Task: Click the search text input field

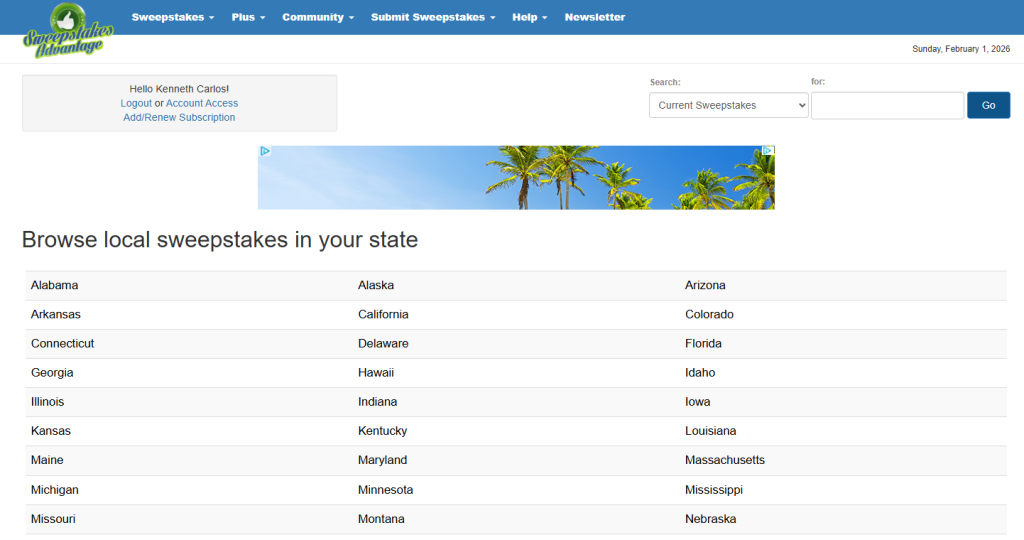Action: pyautogui.click(x=887, y=105)
